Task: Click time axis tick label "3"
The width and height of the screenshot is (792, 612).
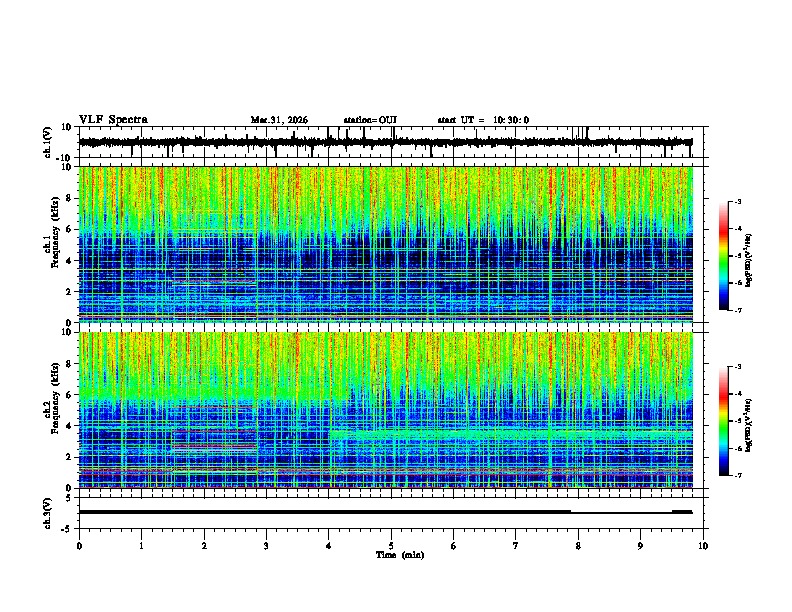Action: (x=266, y=546)
